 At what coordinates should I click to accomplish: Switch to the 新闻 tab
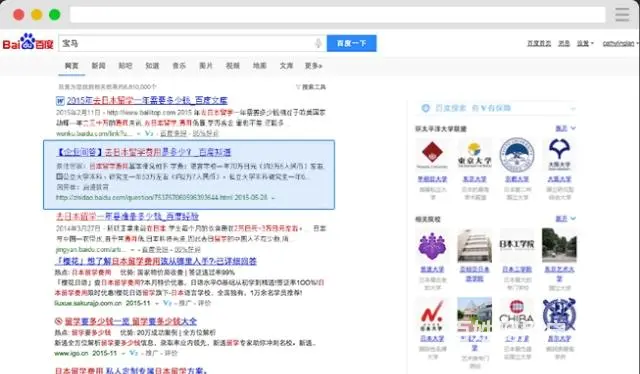click(98, 66)
